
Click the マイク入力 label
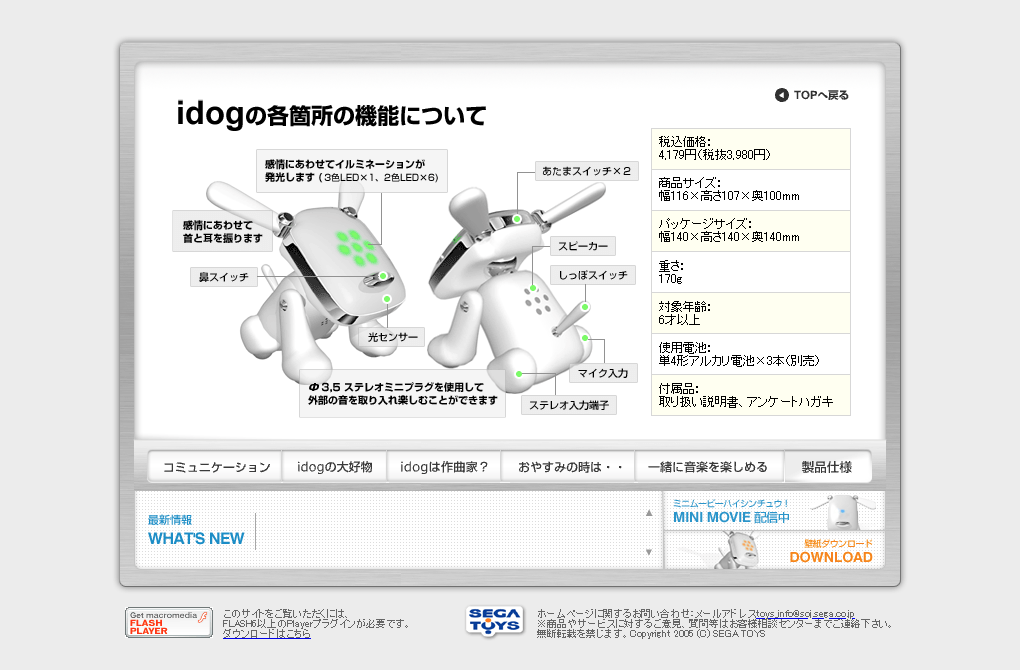pos(603,373)
